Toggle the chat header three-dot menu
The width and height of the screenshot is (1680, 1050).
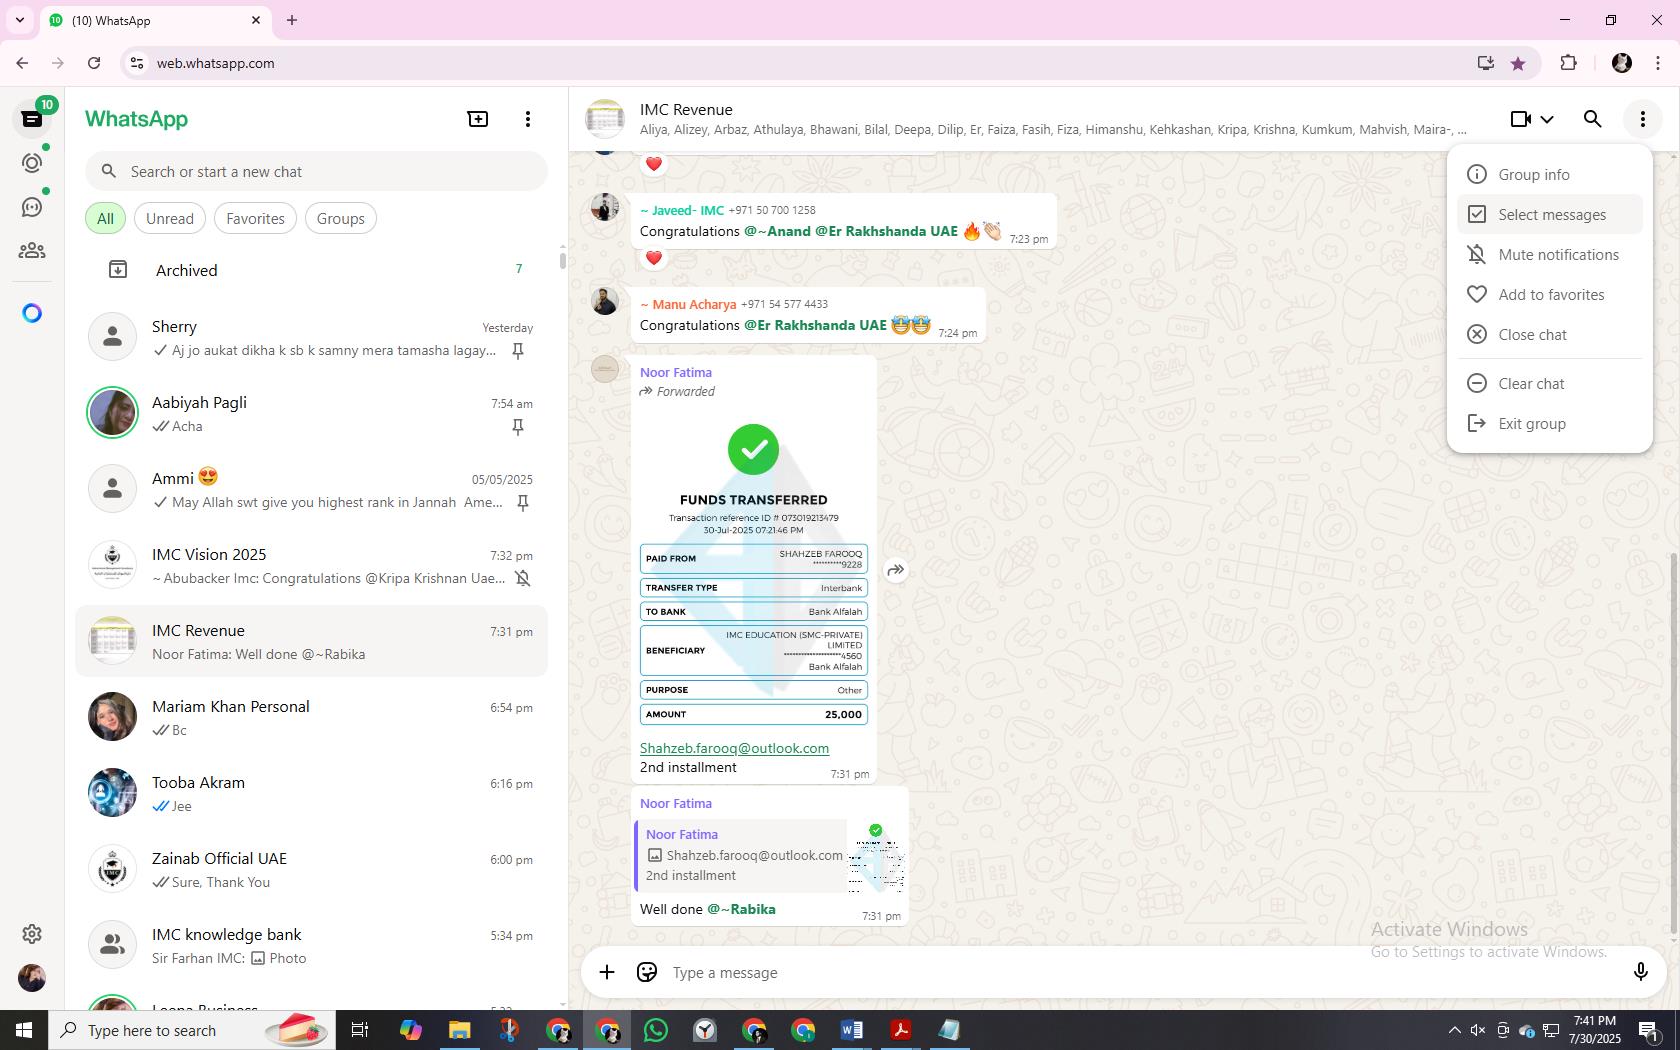pyautogui.click(x=1643, y=119)
